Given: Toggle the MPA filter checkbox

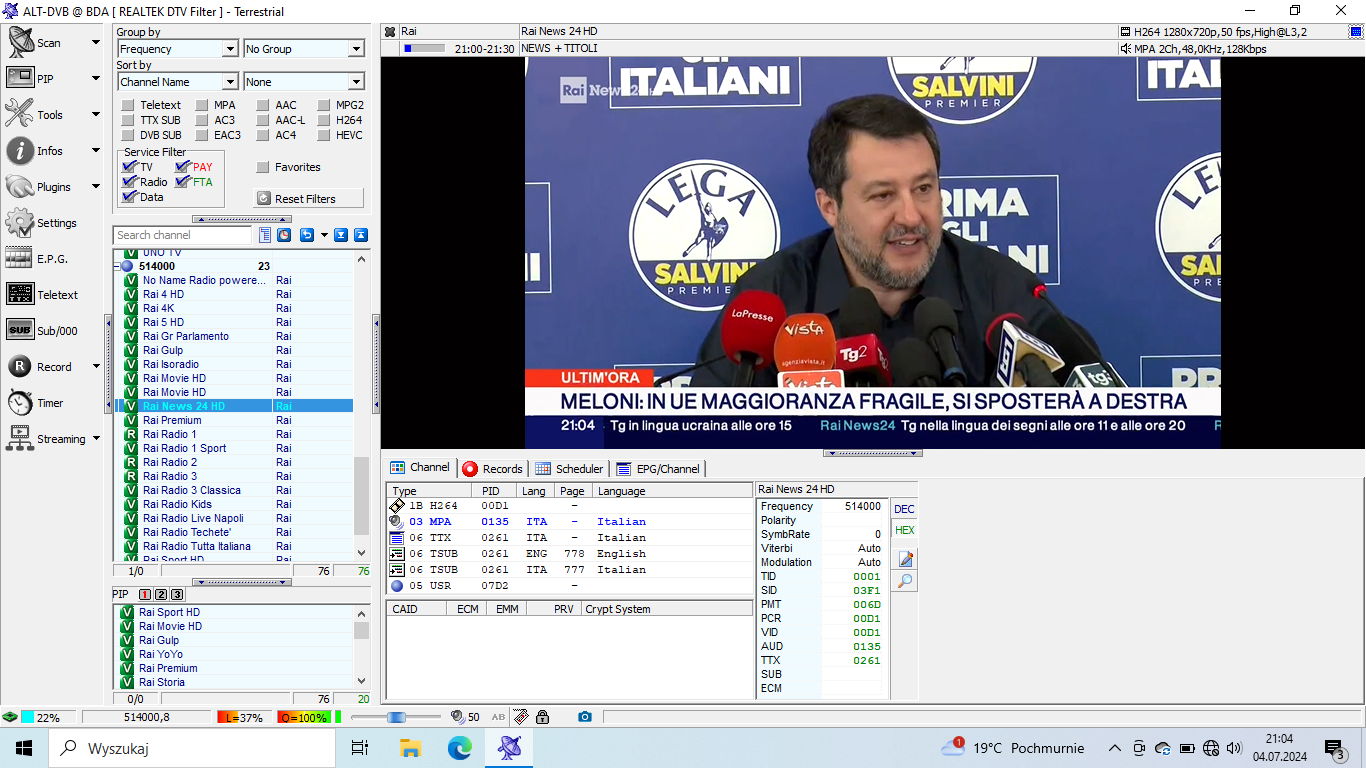Looking at the screenshot, I should (x=201, y=105).
